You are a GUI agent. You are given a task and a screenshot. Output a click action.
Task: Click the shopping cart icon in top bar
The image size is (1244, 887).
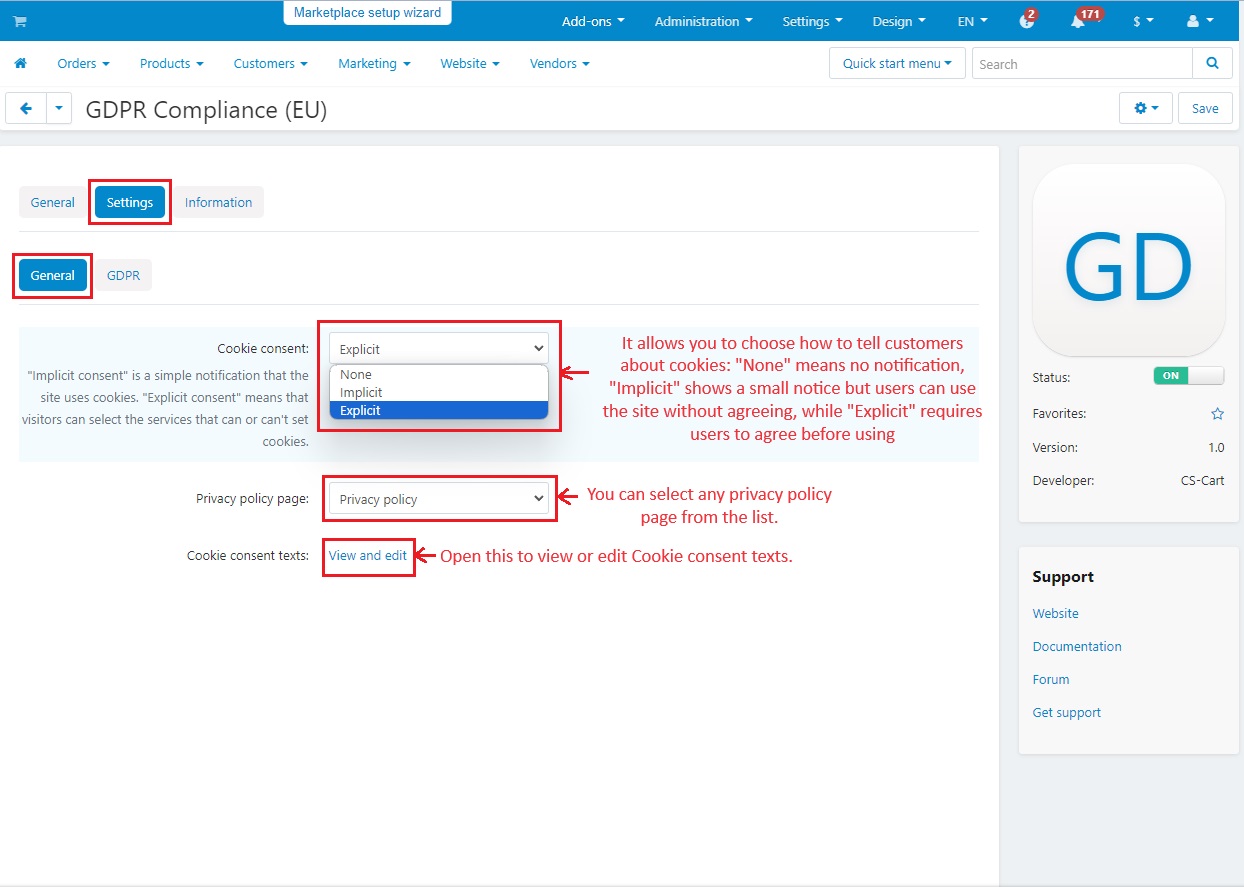[x=19, y=21]
